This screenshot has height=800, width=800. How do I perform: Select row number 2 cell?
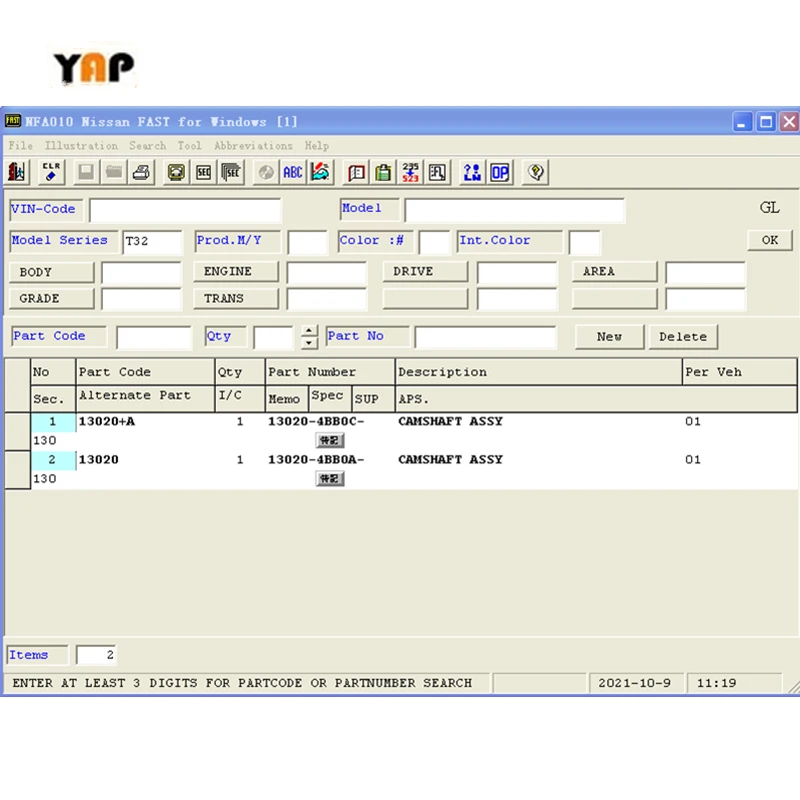53,460
